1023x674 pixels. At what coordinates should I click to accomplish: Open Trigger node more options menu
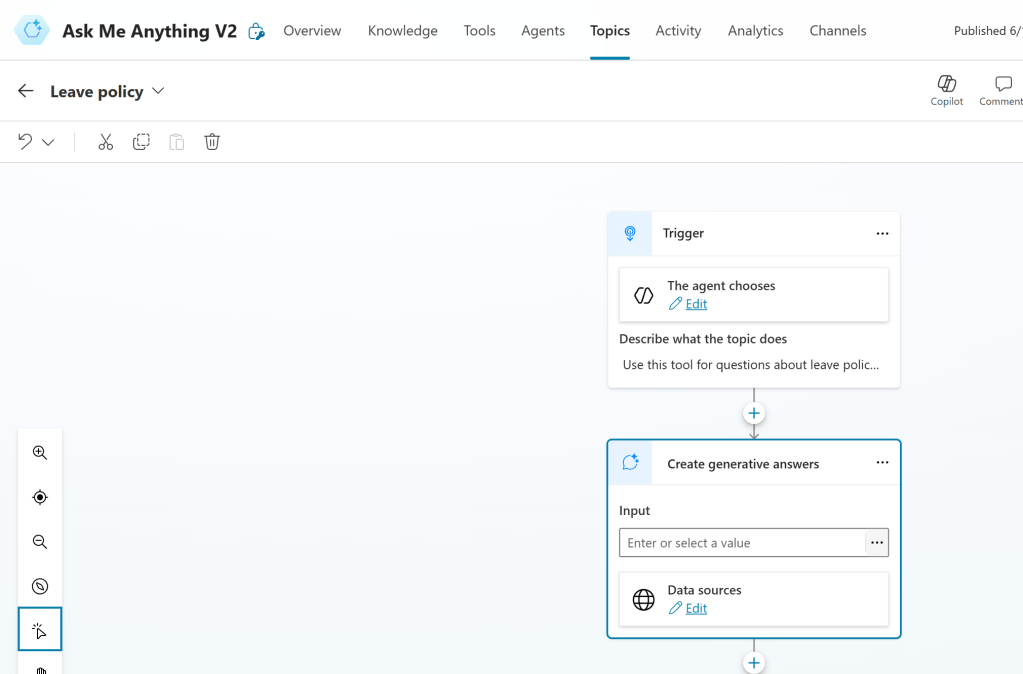click(882, 233)
